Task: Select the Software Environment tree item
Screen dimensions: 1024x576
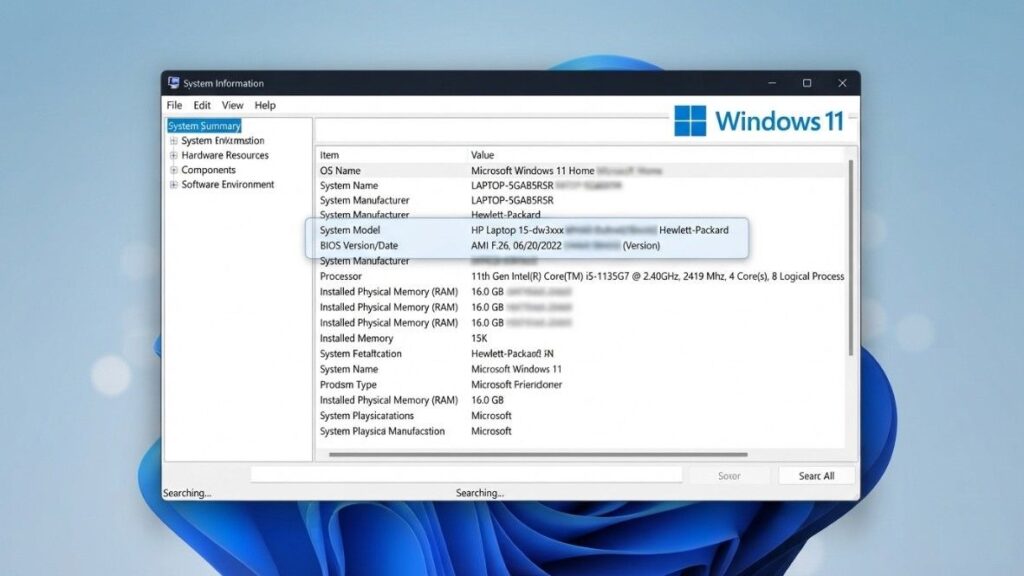Action: (228, 185)
